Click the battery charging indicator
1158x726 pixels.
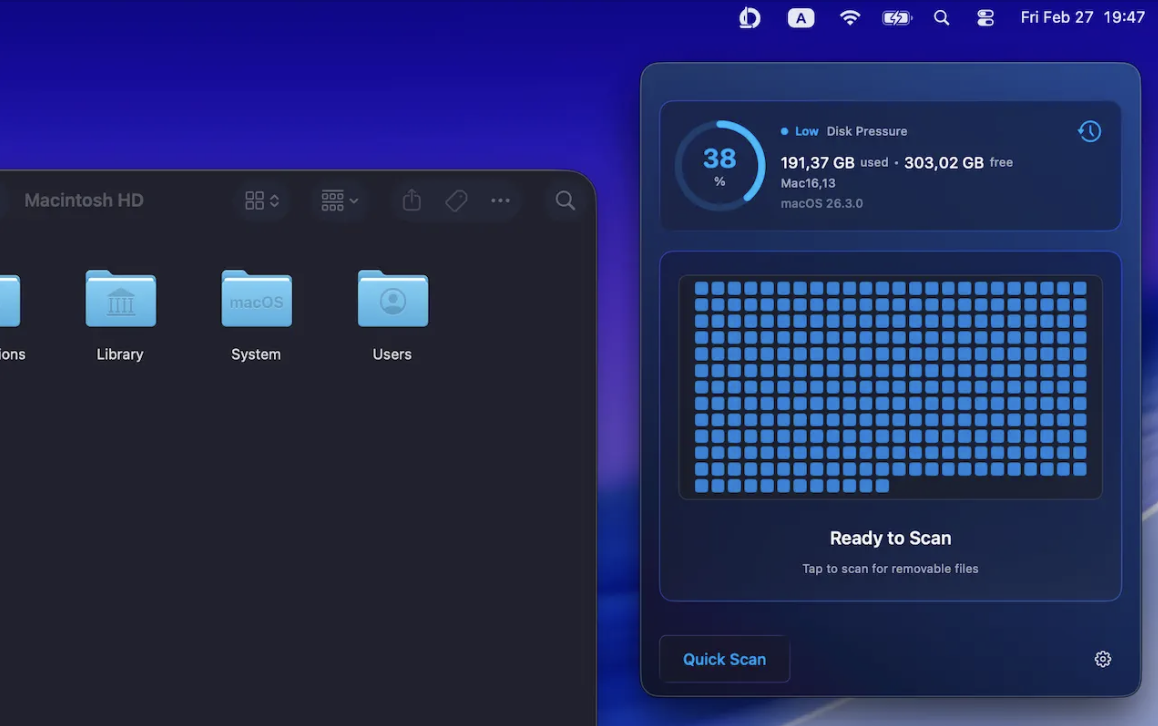pos(896,17)
